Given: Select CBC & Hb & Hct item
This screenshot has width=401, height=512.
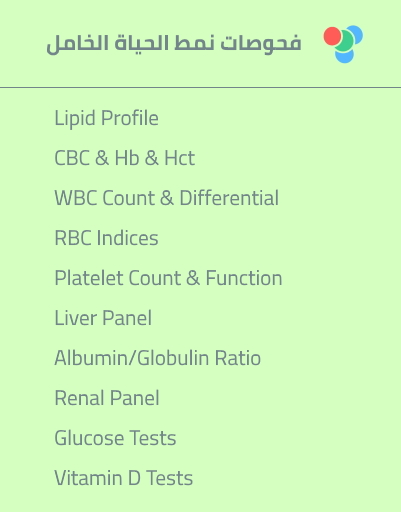Looking at the screenshot, I should click(x=124, y=158).
